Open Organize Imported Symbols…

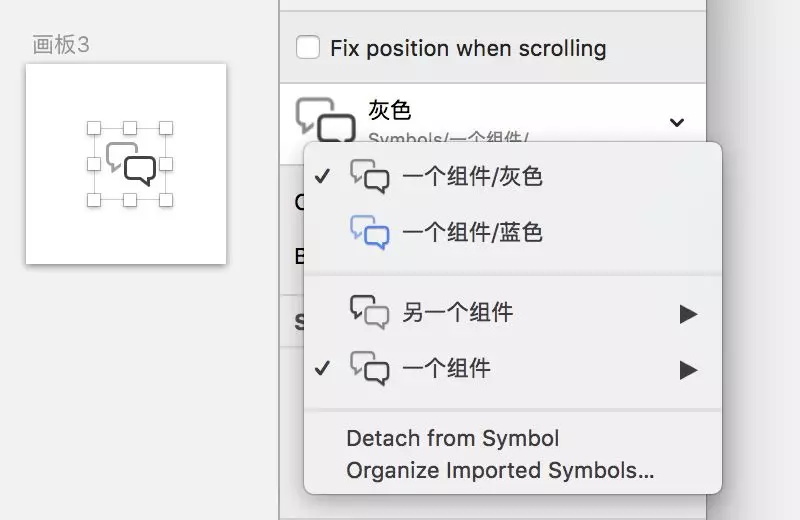coord(500,471)
